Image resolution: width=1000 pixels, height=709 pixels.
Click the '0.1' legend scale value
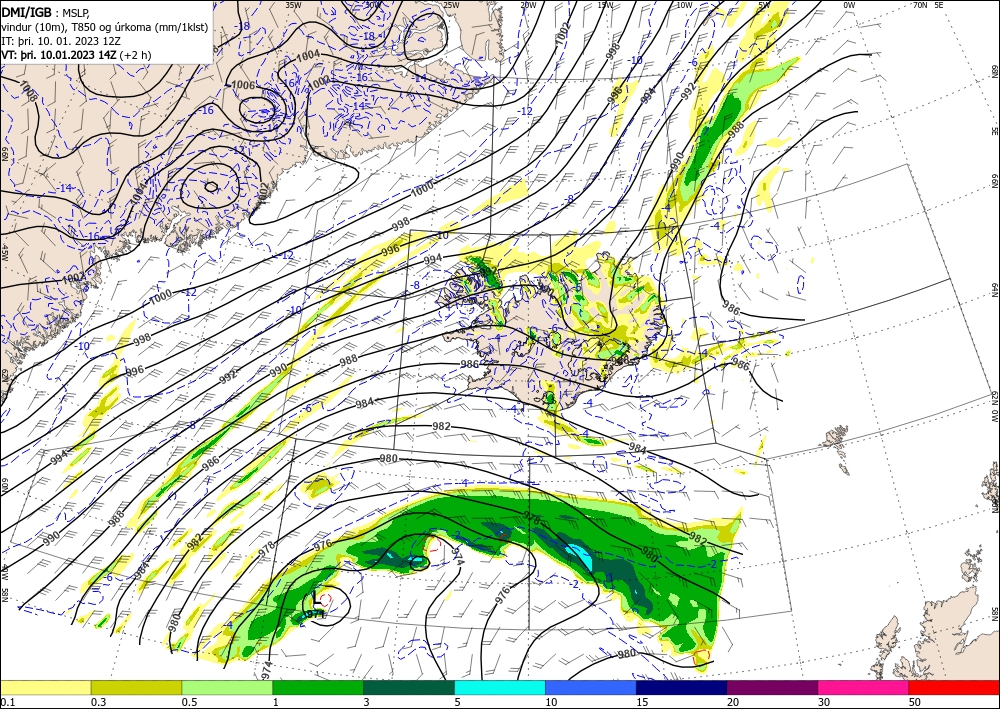[x=7, y=702]
